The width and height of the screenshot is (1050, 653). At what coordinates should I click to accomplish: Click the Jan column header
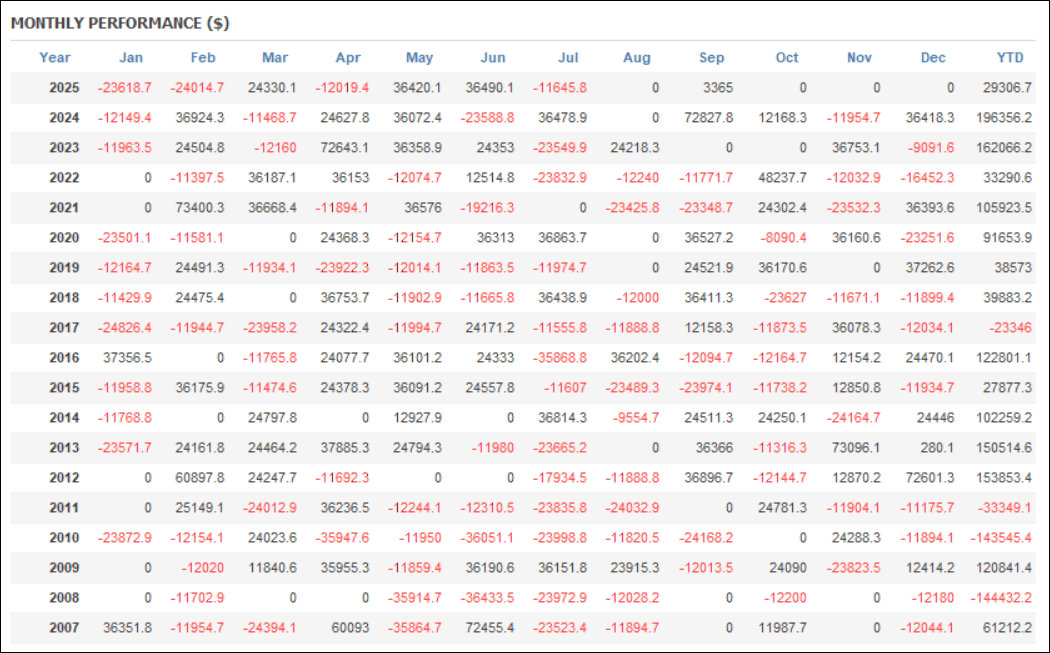pyautogui.click(x=131, y=57)
